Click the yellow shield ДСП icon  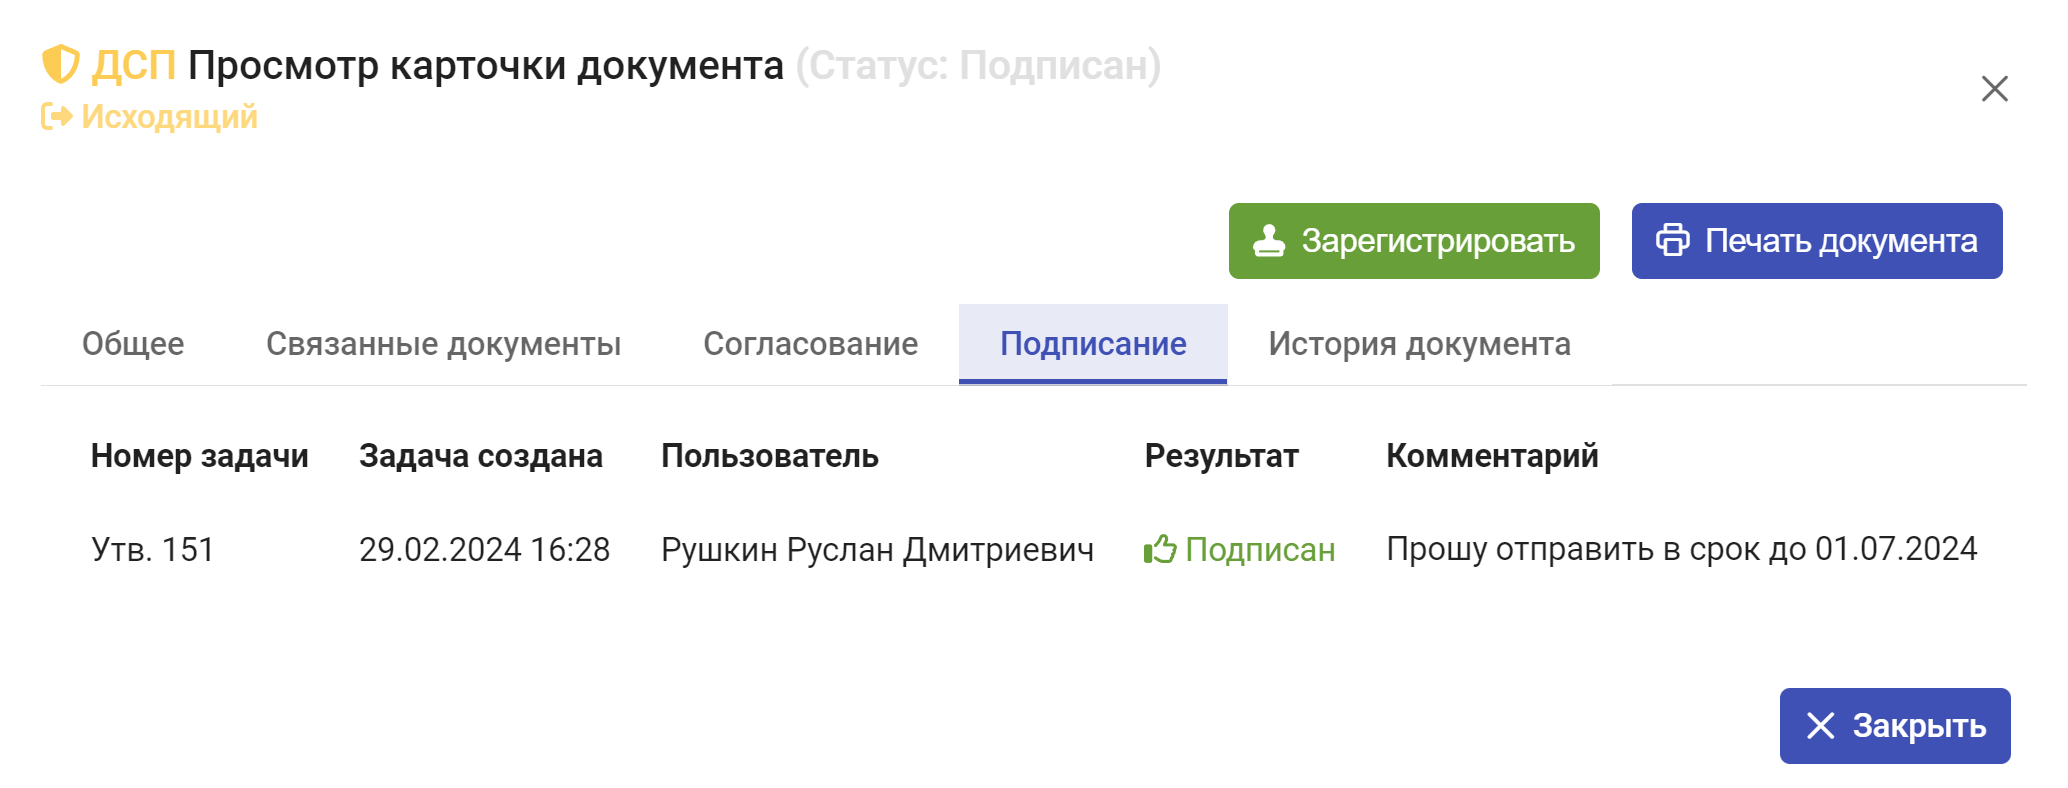pos(60,65)
